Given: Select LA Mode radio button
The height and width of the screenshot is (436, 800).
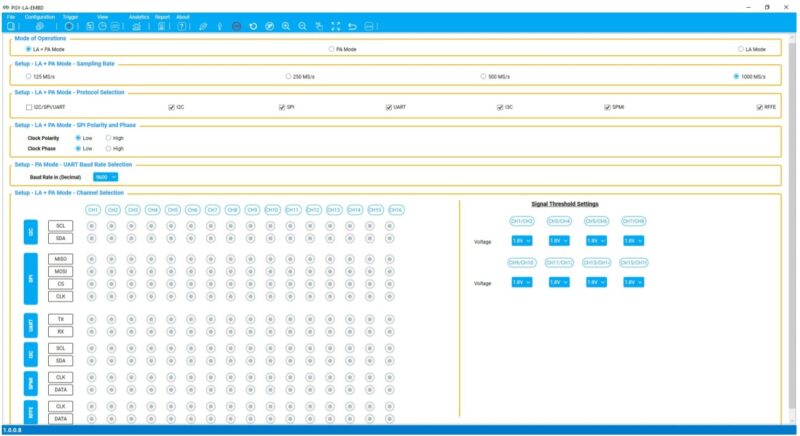Looking at the screenshot, I should pos(741,49).
